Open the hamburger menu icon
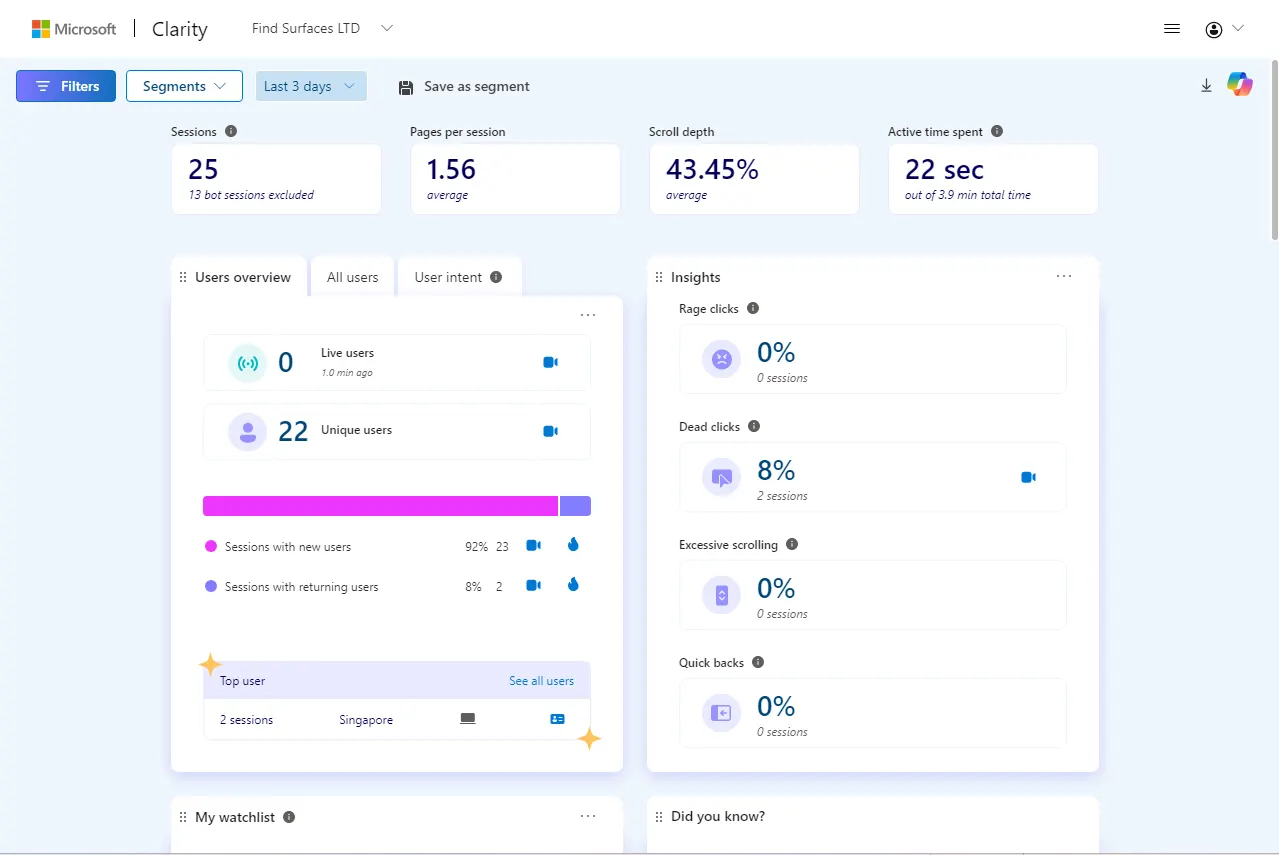 click(1172, 29)
